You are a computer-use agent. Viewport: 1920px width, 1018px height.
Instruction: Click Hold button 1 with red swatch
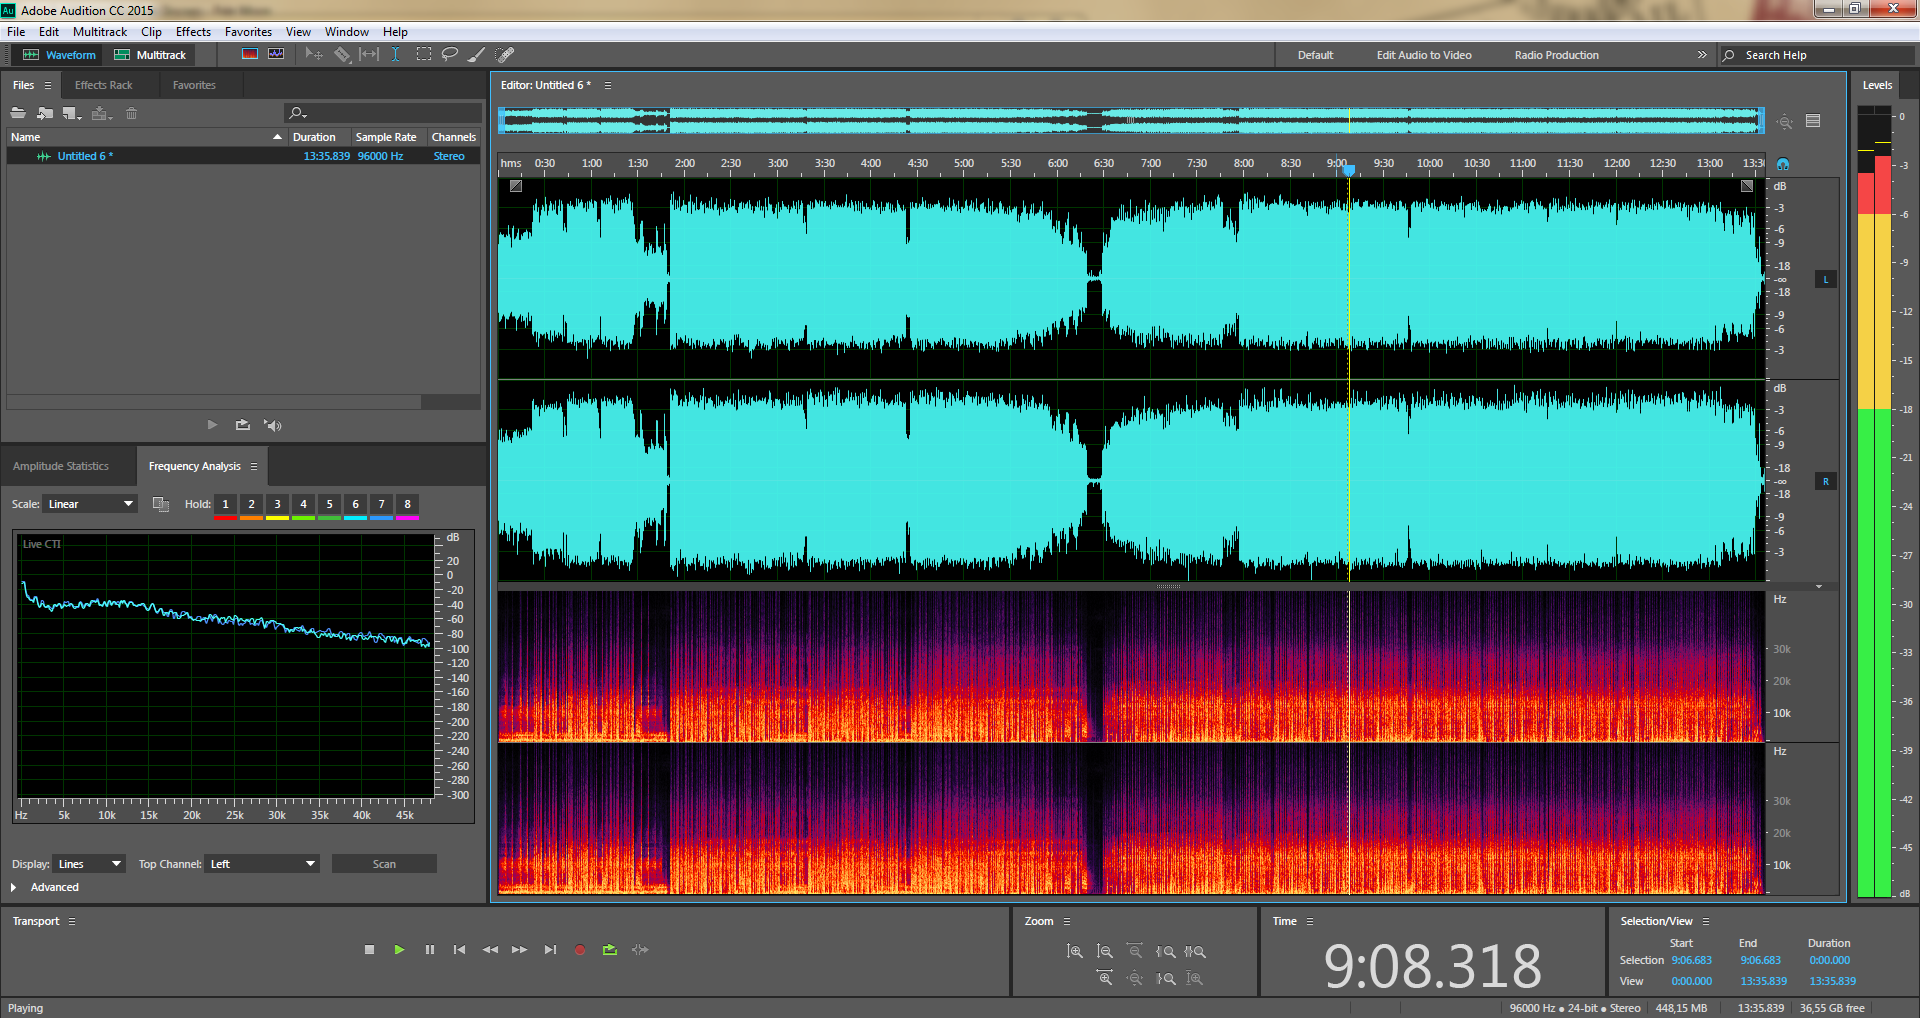pos(225,505)
